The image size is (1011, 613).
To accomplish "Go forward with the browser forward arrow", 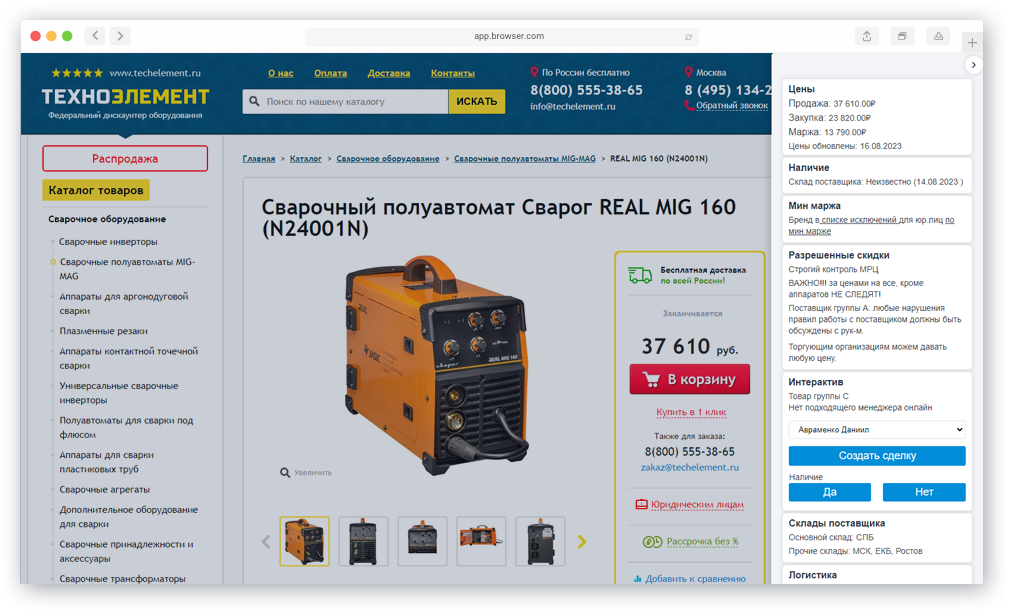I will [x=120, y=35].
